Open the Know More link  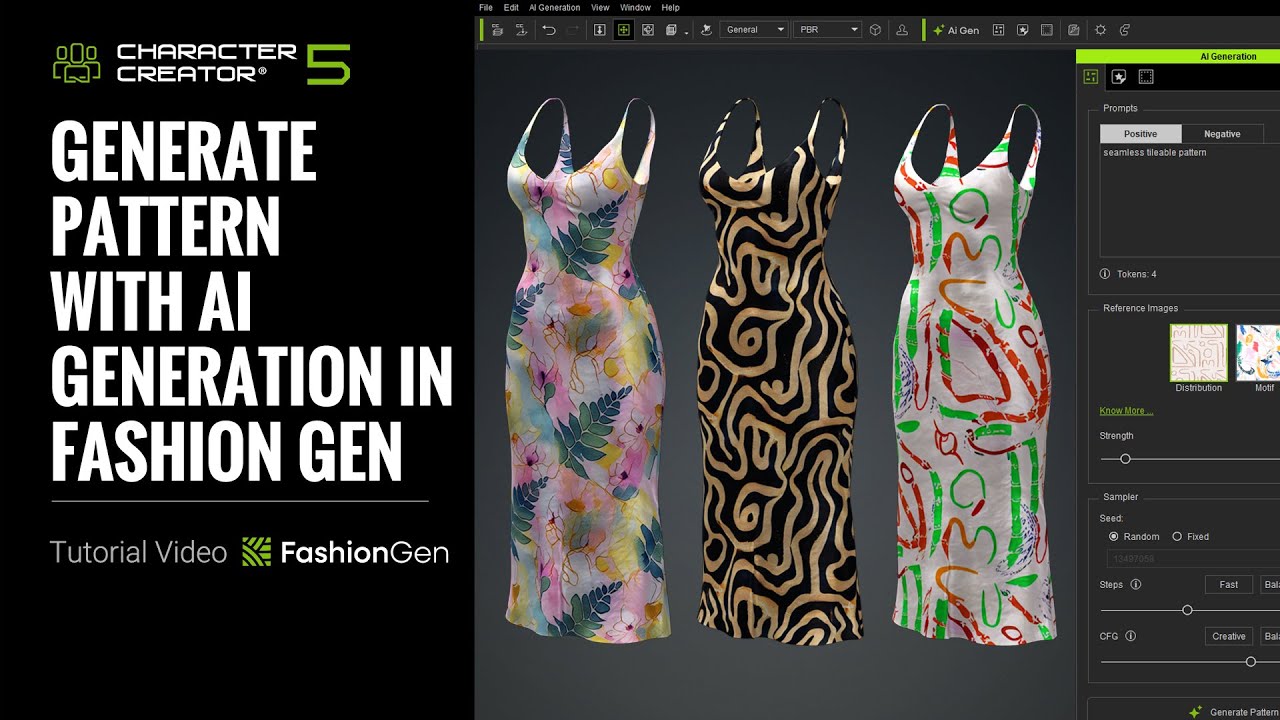click(x=1126, y=411)
